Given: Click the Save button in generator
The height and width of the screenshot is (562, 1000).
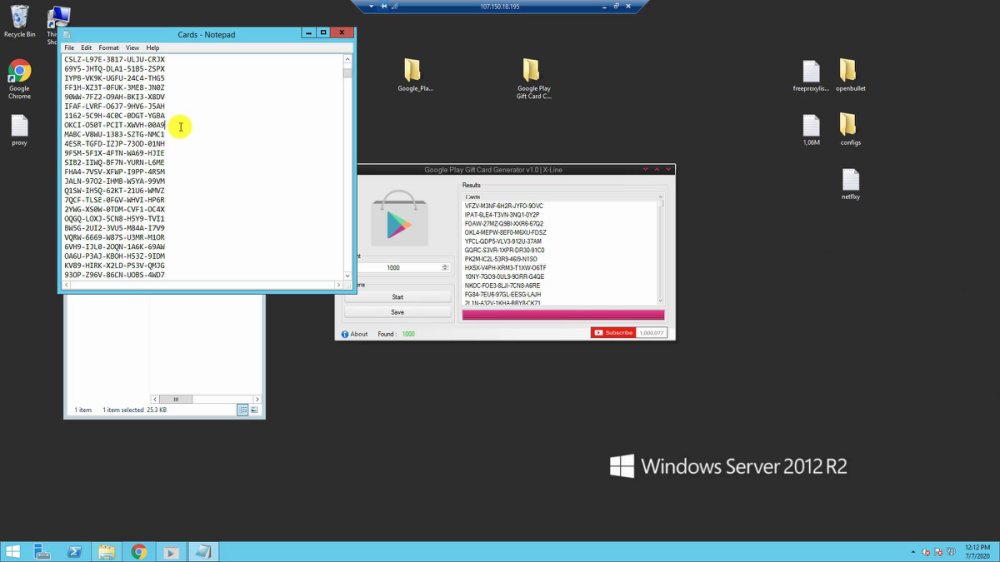Looking at the screenshot, I should point(397,313).
